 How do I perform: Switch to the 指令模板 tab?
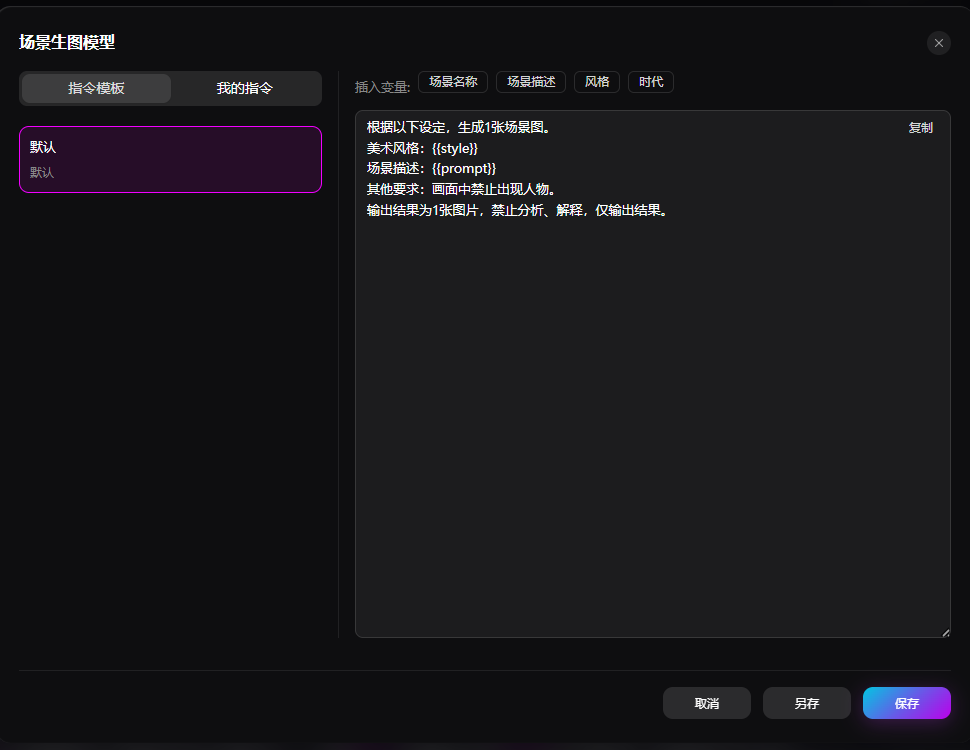[x=97, y=88]
